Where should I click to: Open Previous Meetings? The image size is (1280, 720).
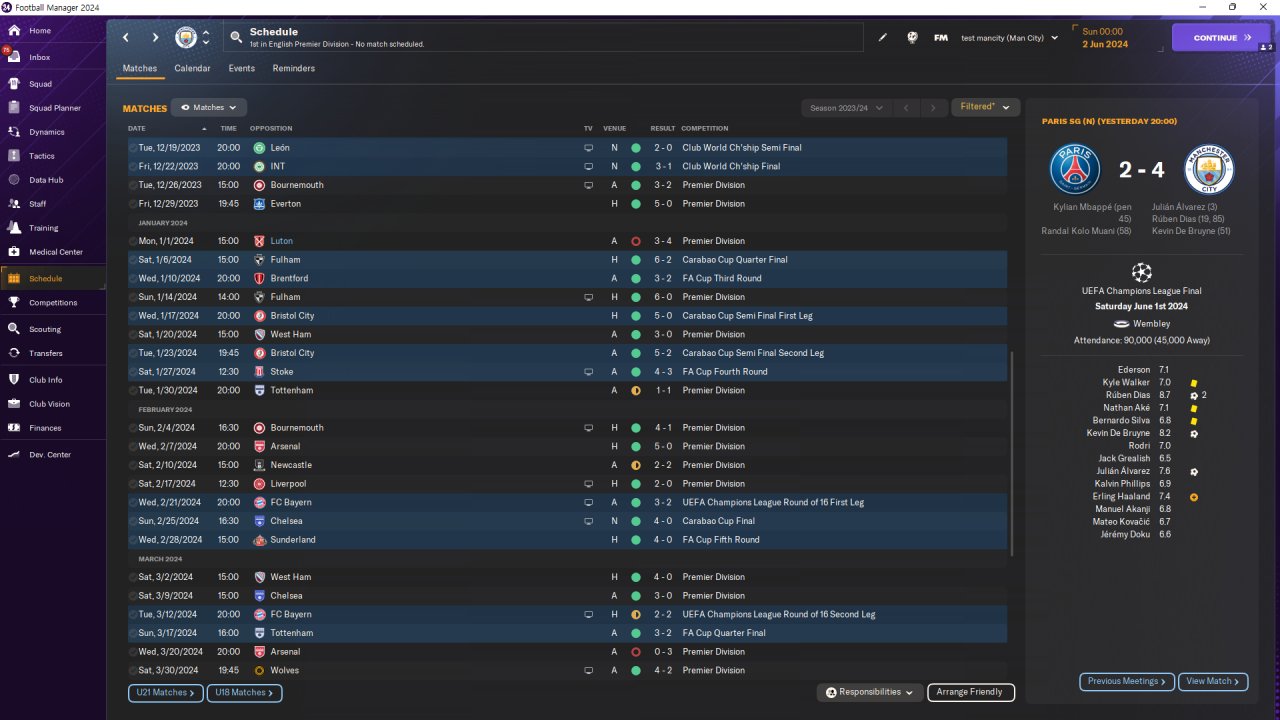click(1127, 681)
